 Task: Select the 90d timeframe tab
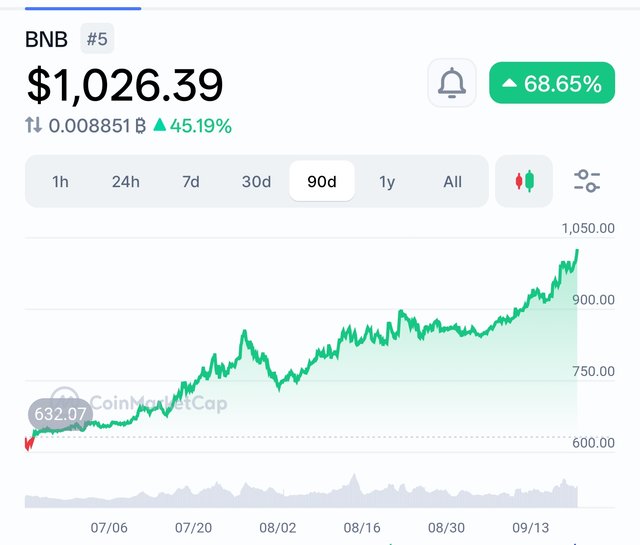click(322, 181)
